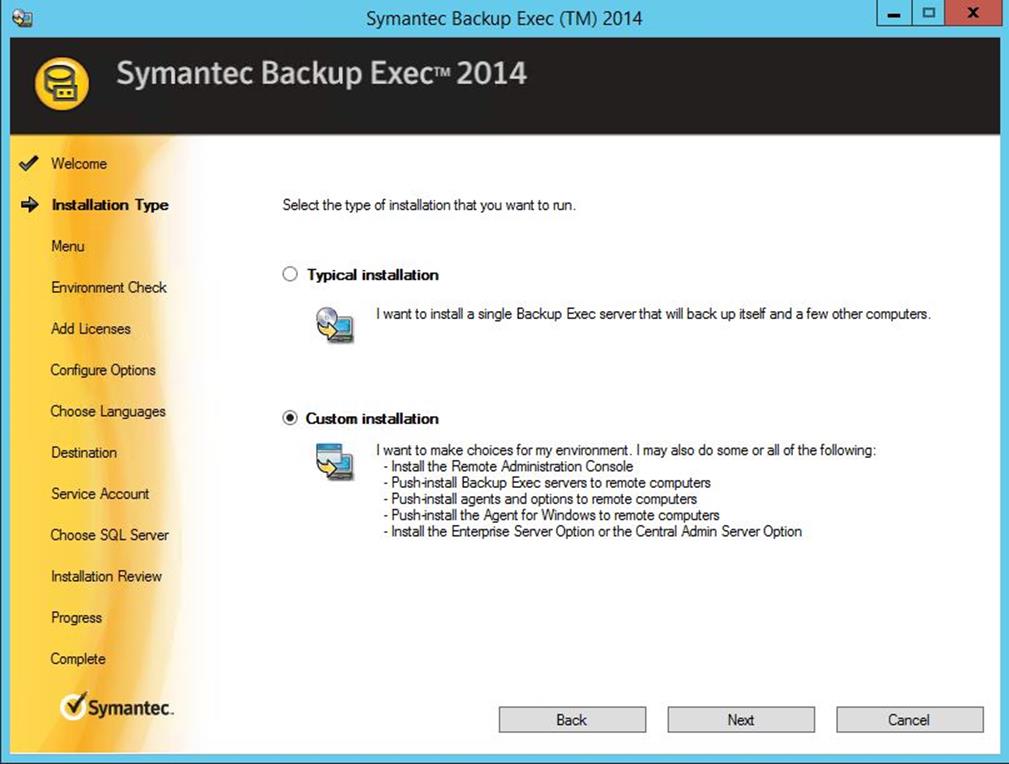This screenshot has width=1009, height=764.
Task: Click the Backup Exec yellow logo icon
Action: [x=62, y=84]
